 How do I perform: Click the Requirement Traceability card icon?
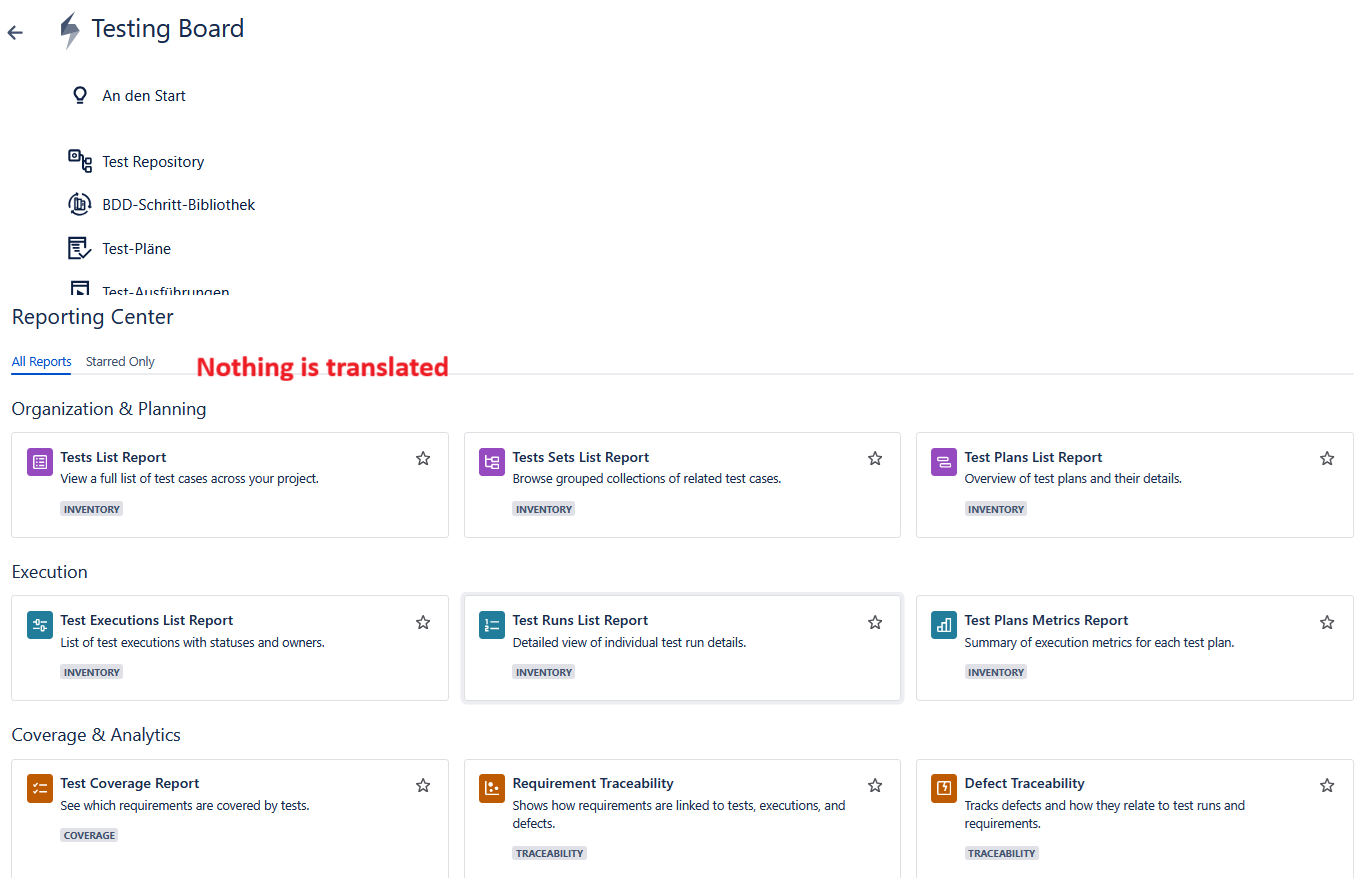pos(492,788)
